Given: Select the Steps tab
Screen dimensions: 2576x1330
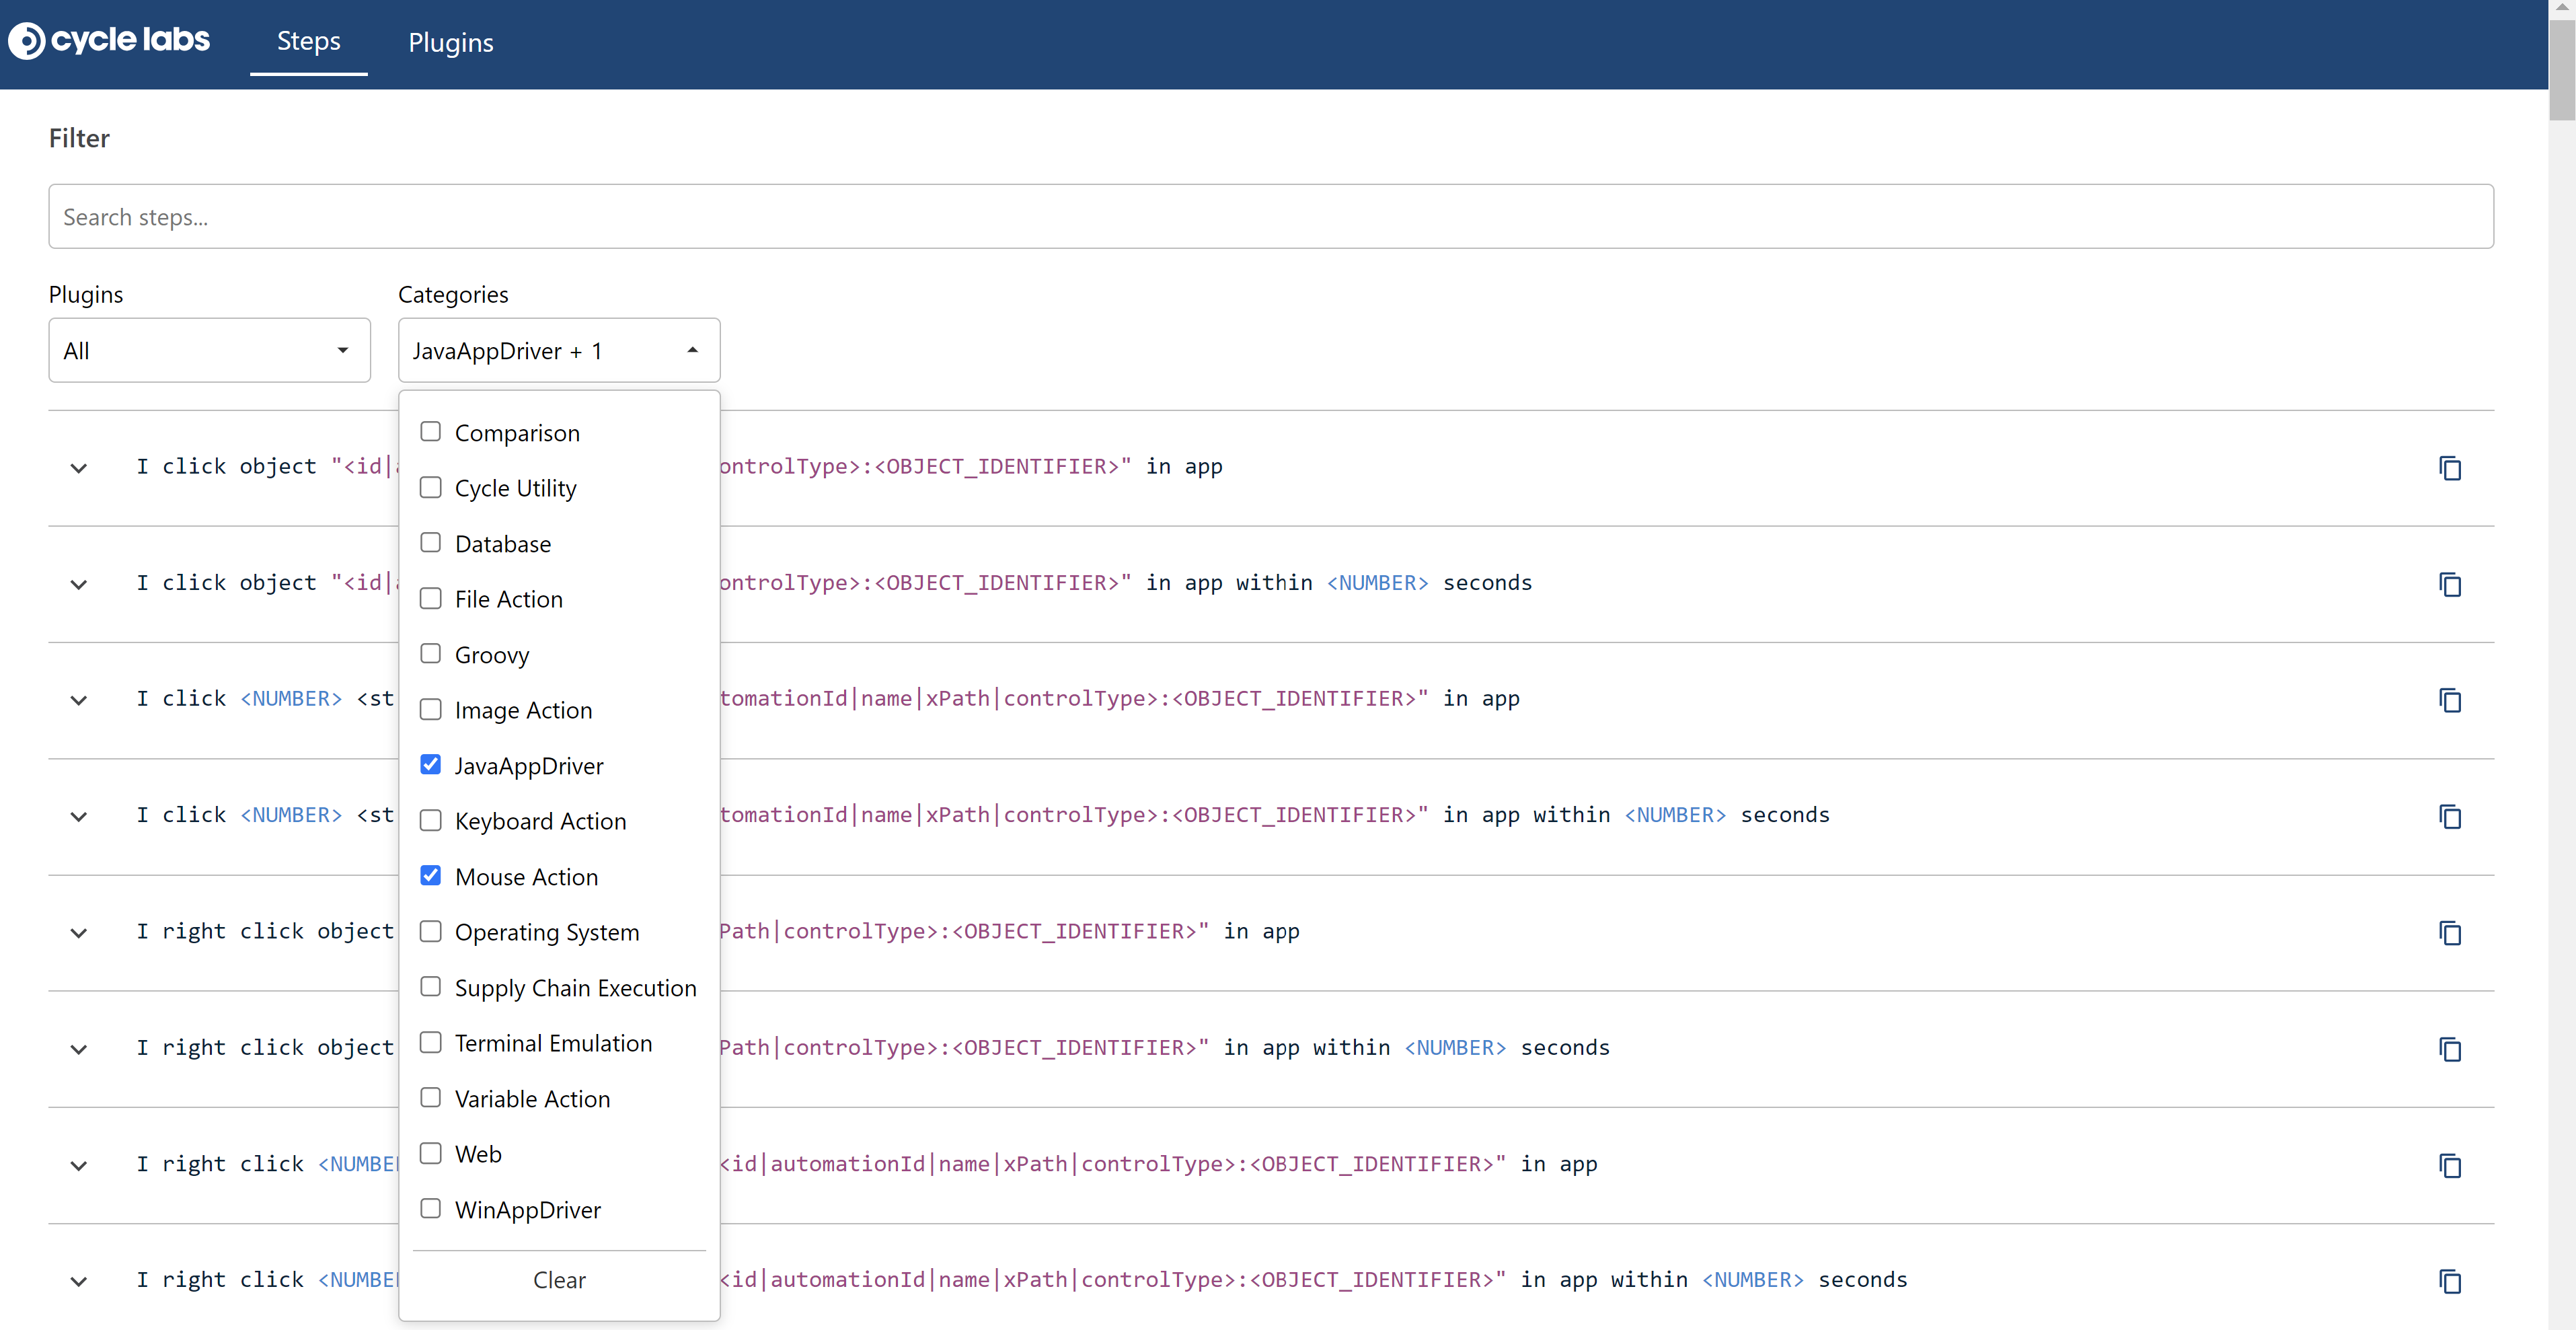Looking at the screenshot, I should [308, 41].
